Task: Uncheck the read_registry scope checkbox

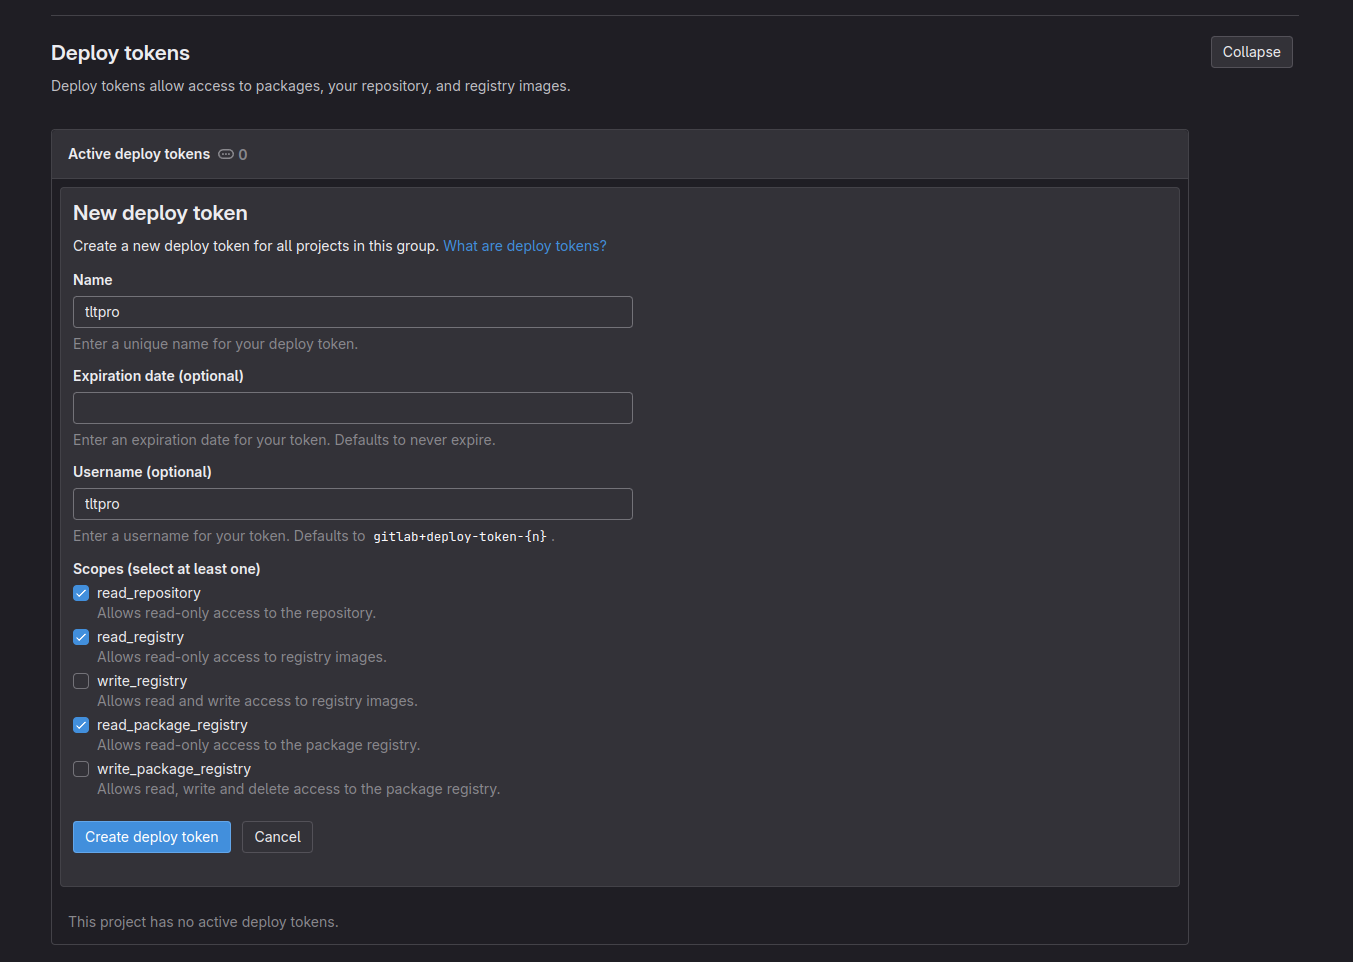Action: (81, 637)
